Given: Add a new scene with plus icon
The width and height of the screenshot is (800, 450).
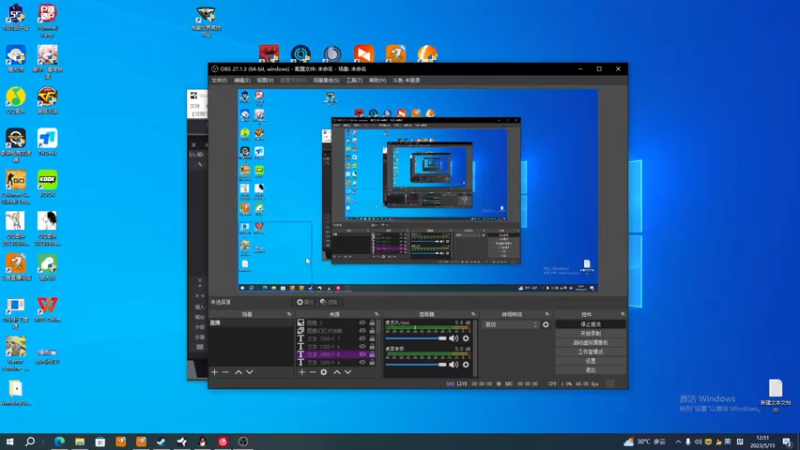Looking at the screenshot, I should pos(214,372).
